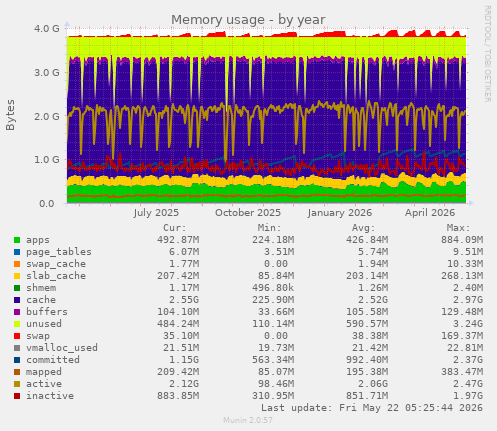Click the Munin 2.0.57 version text

coord(248,420)
